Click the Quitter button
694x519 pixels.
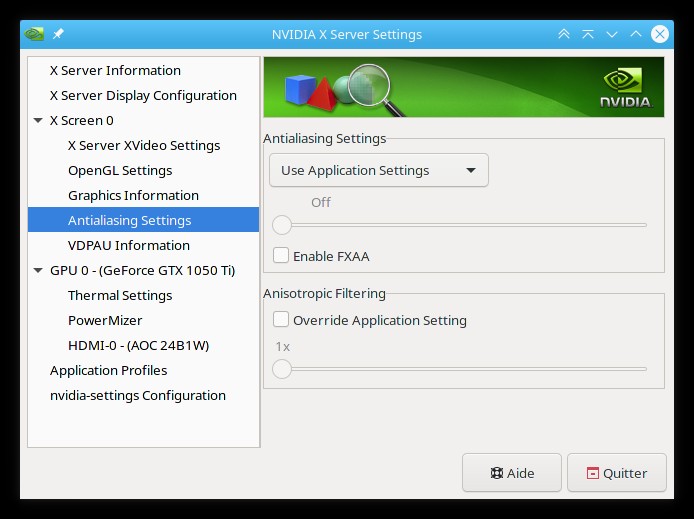(617, 473)
